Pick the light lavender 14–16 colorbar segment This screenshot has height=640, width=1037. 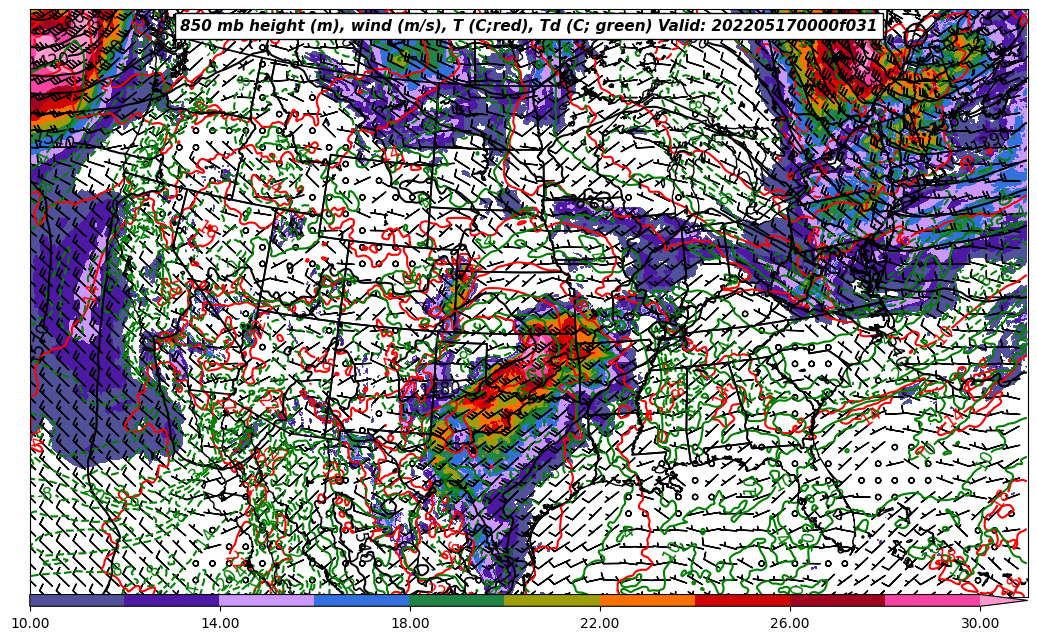(267, 600)
